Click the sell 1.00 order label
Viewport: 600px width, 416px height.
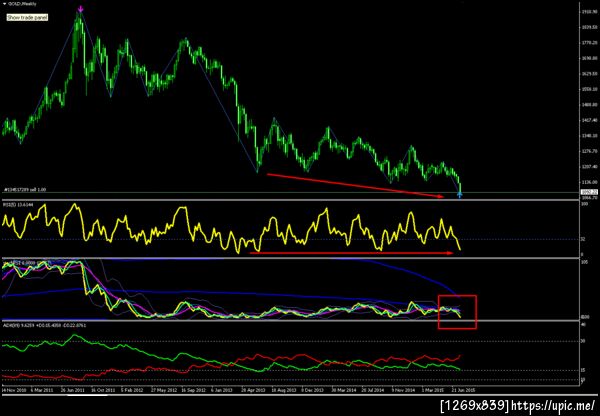point(25,189)
